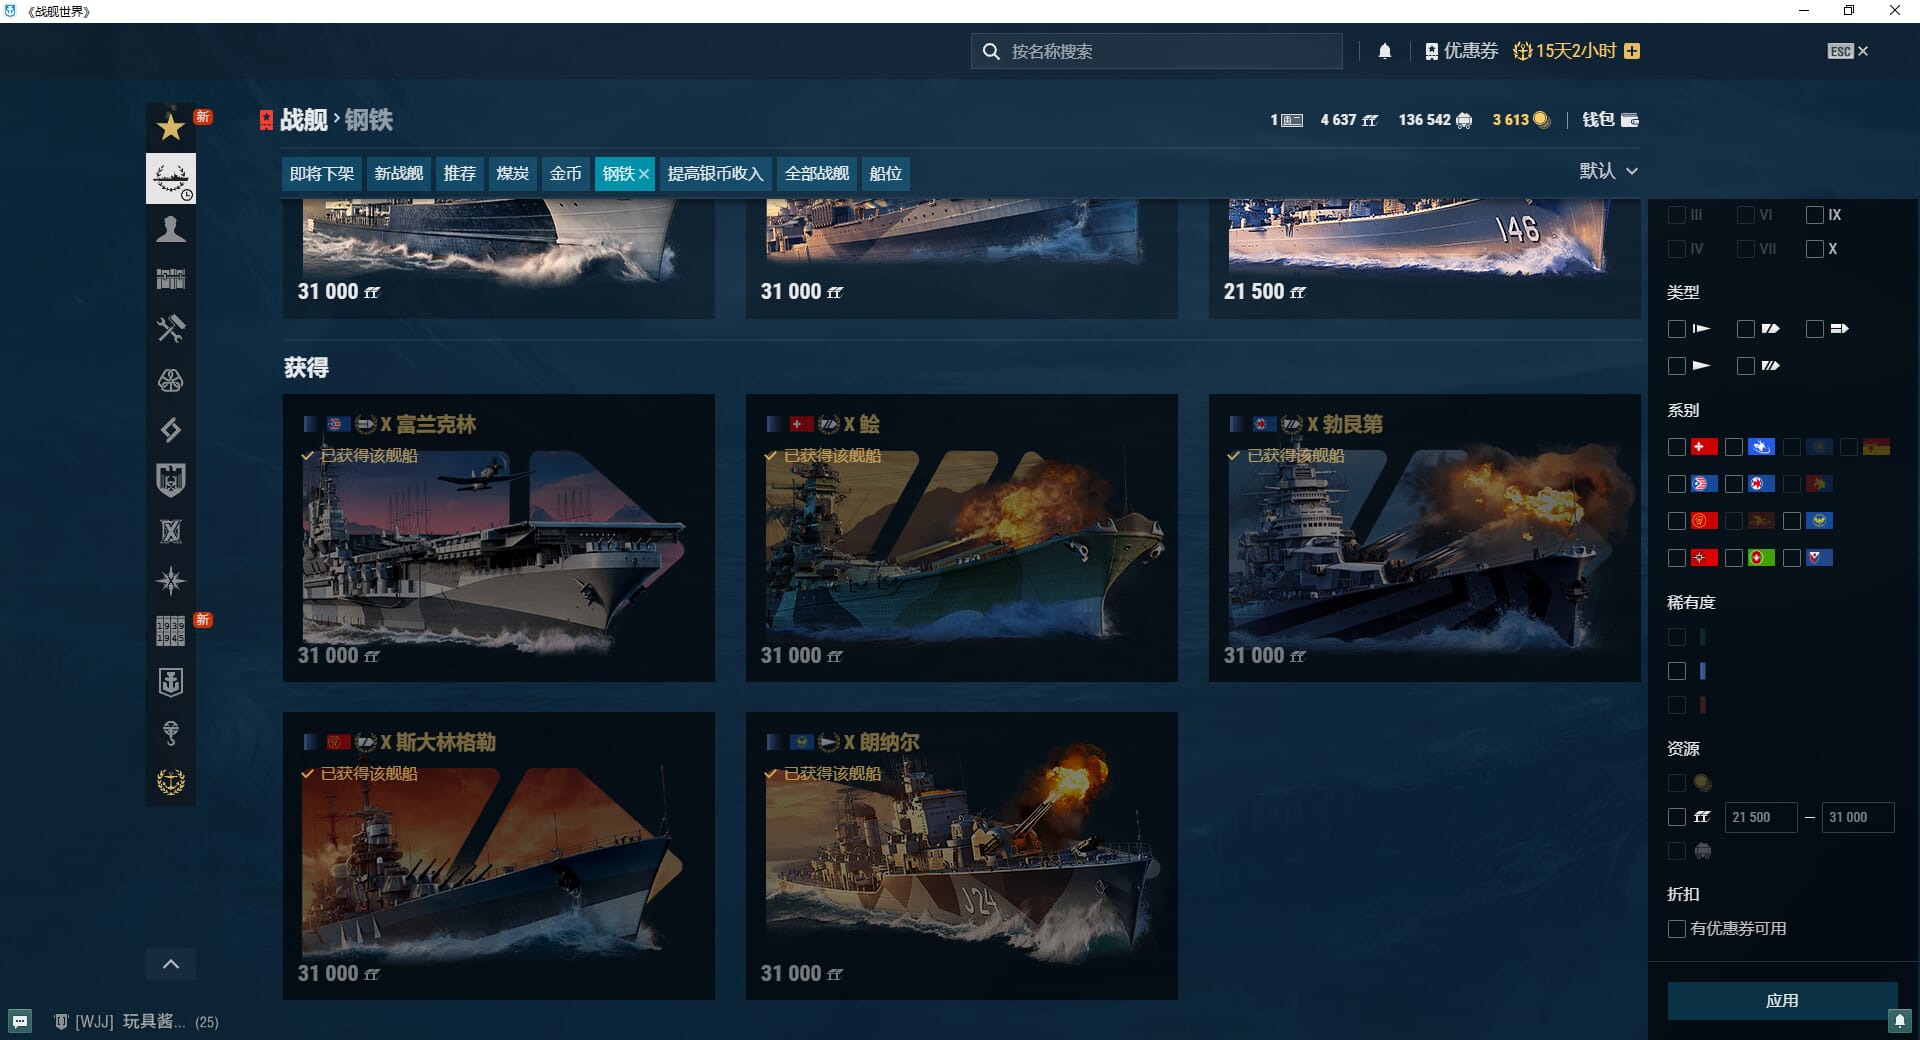The image size is (1920, 1040).
Task: Open the featured star section in sidebar
Action: [171, 127]
